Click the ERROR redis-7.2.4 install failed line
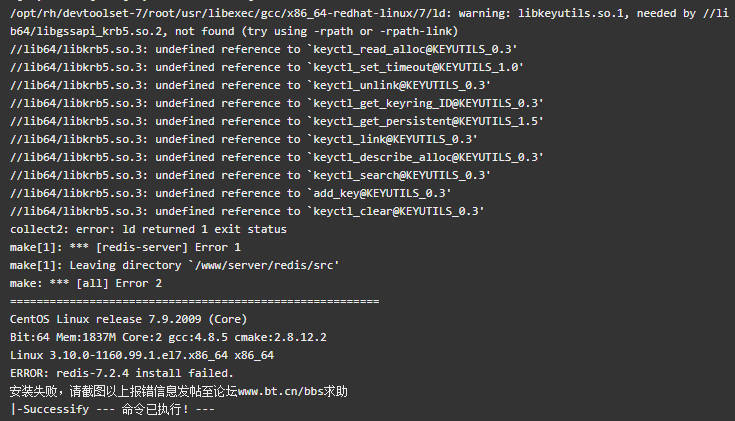Screen dimensions: 735x421 [x=122, y=373]
